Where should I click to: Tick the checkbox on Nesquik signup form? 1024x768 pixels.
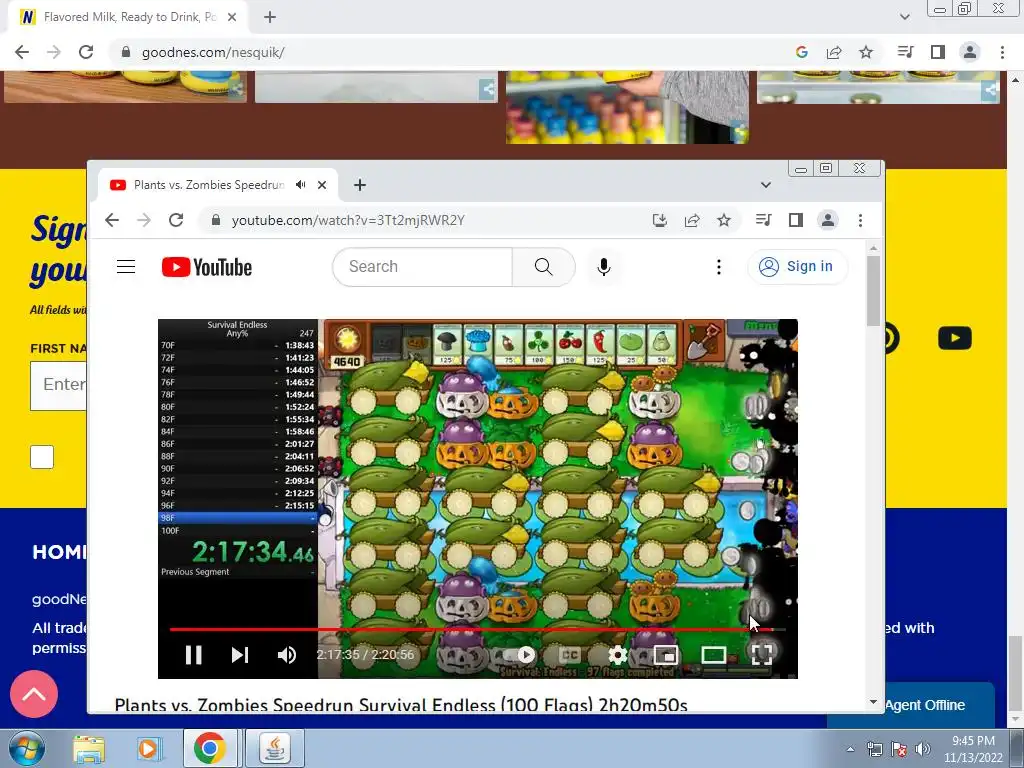coord(42,456)
